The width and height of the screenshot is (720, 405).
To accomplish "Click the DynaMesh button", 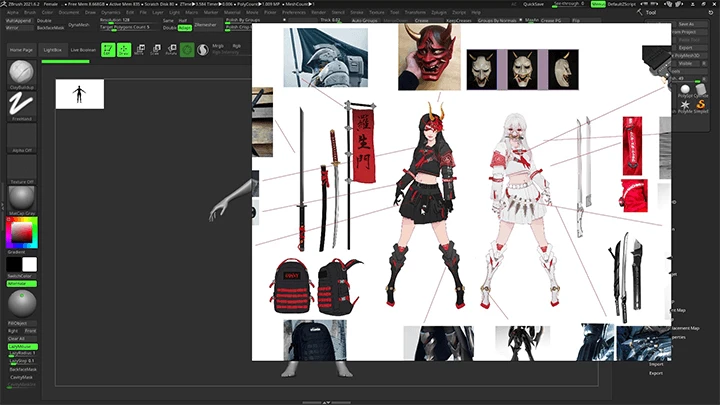I will tap(79, 25).
